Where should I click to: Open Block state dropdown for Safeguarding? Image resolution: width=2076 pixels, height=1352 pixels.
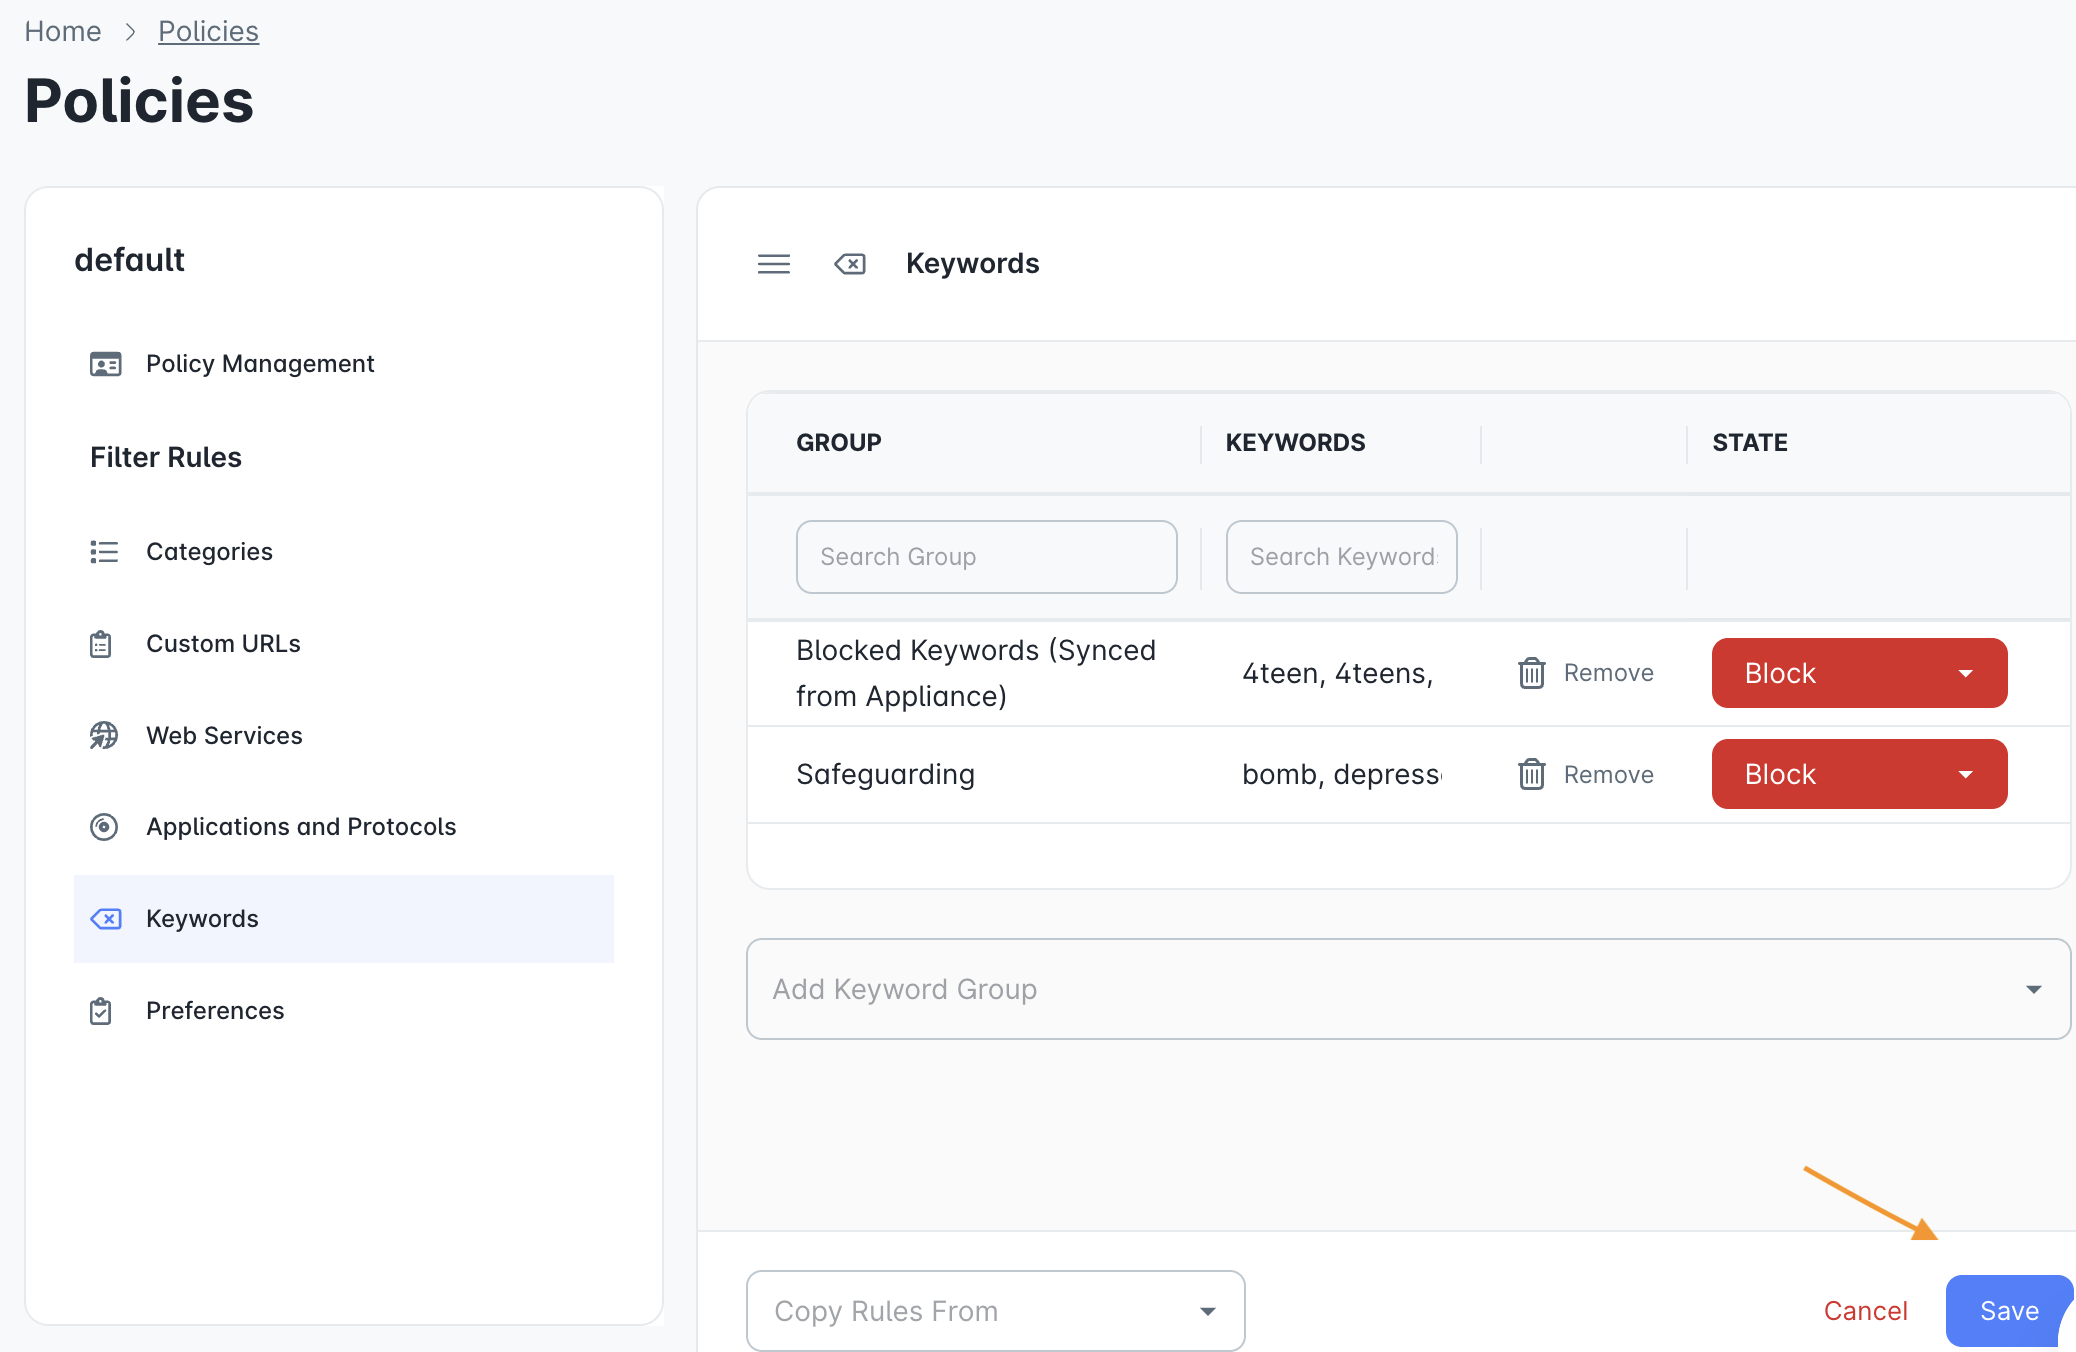coord(1859,774)
